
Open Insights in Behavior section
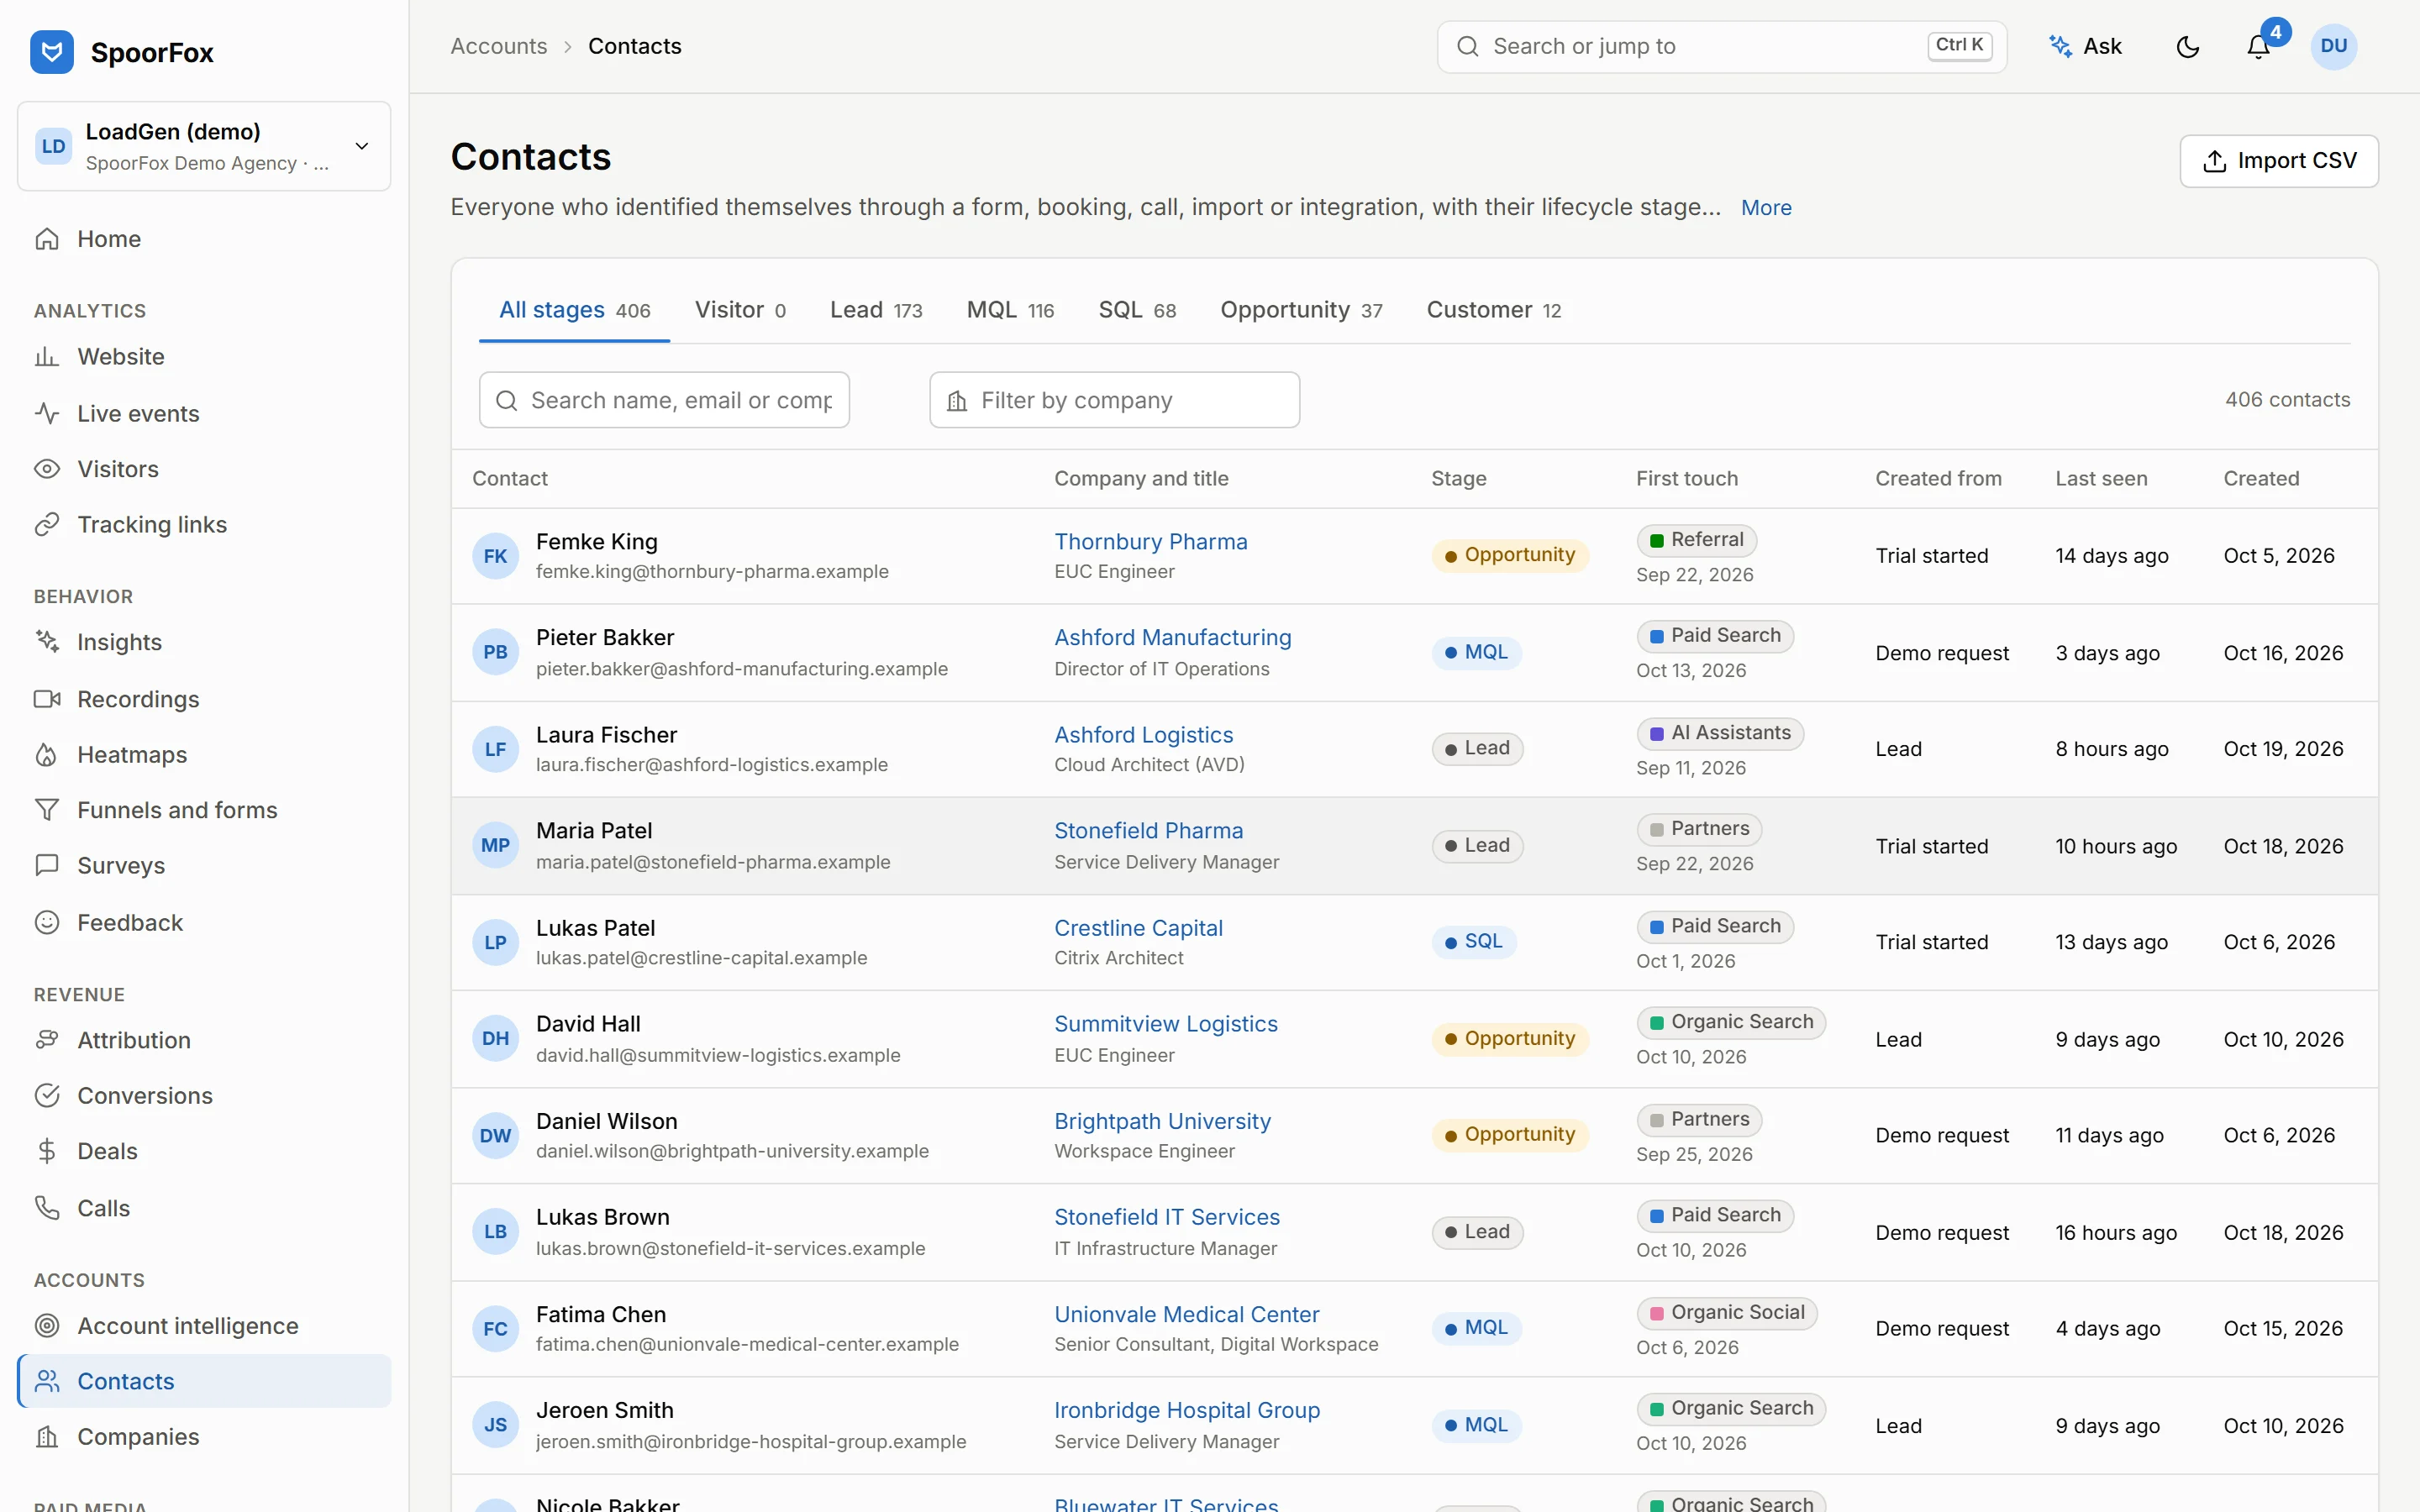point(203,642)
